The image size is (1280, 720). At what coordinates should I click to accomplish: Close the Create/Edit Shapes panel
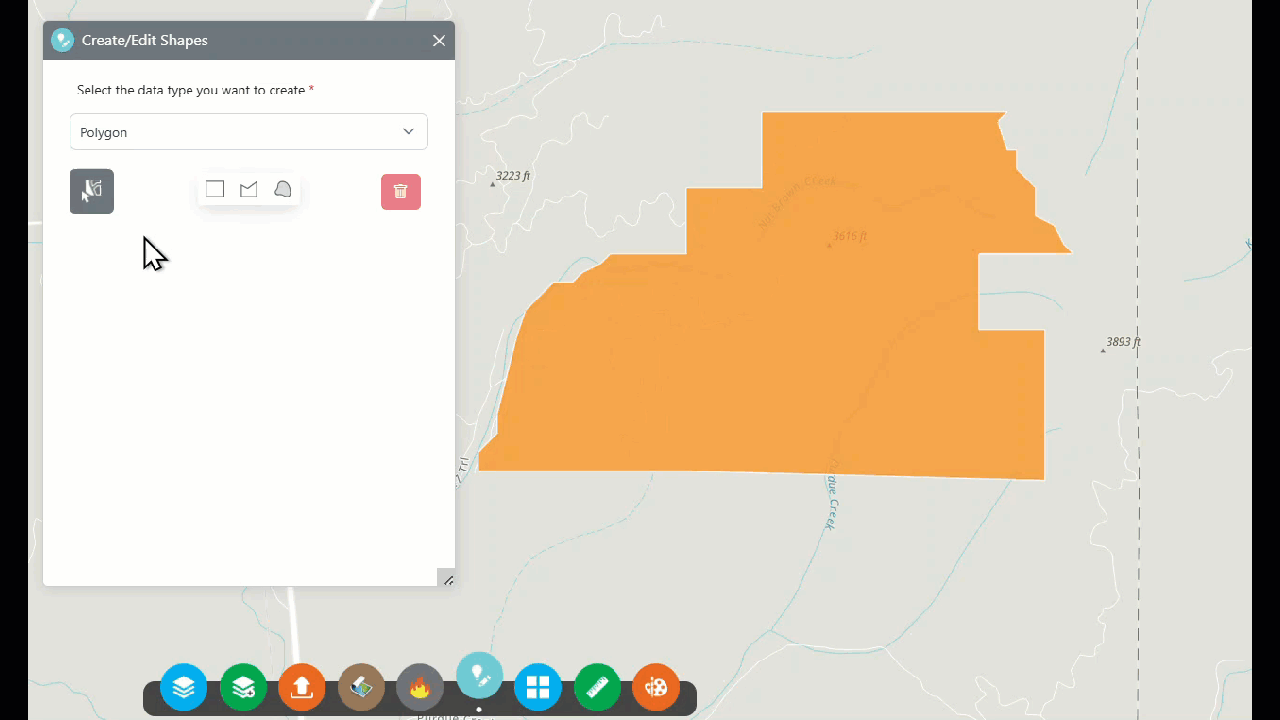click(x=439, y=41)
